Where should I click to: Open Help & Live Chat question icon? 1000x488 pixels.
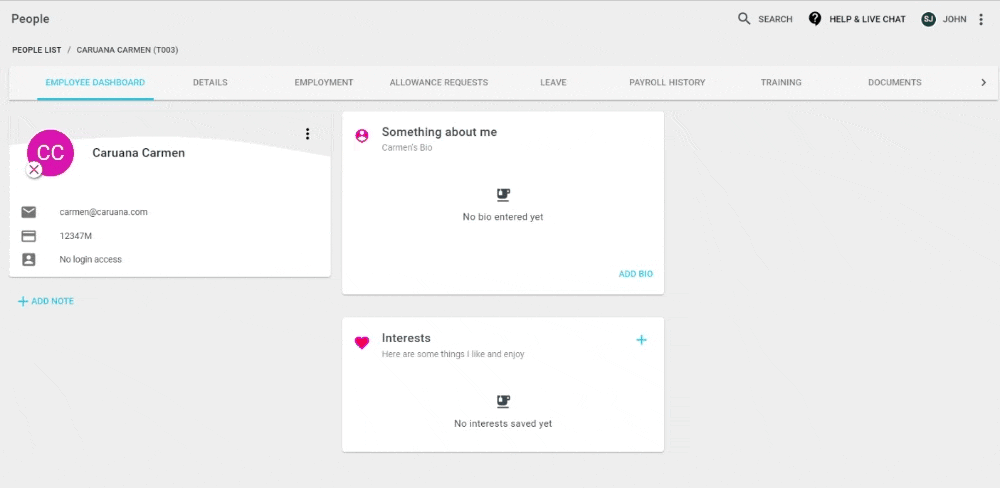[814, 18]
